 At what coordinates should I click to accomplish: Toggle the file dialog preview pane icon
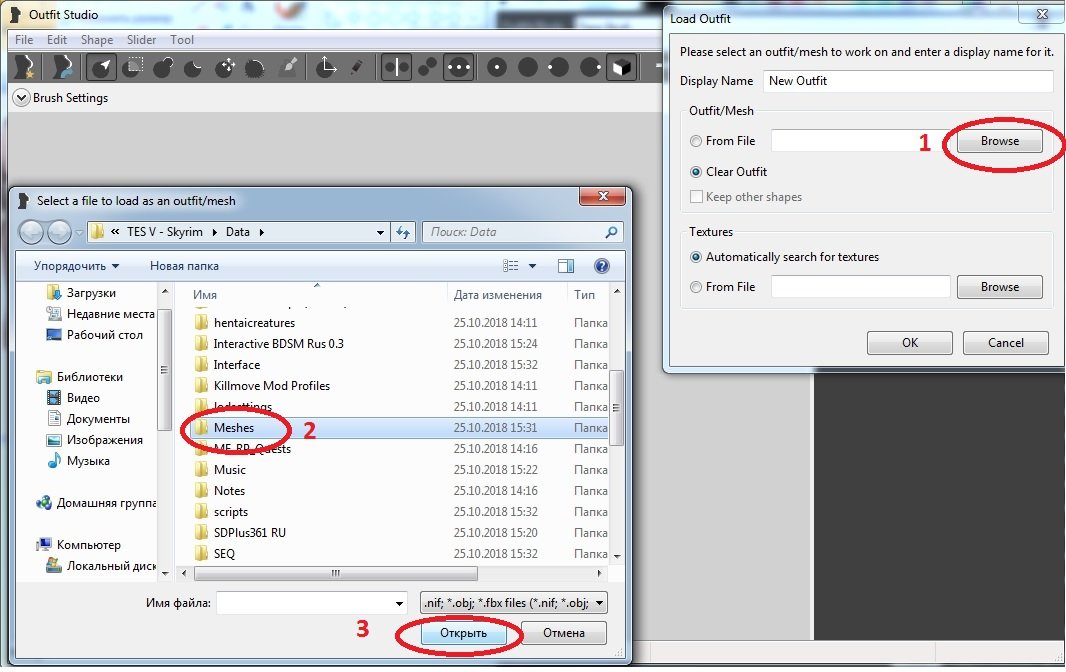[x=566, y=266]
